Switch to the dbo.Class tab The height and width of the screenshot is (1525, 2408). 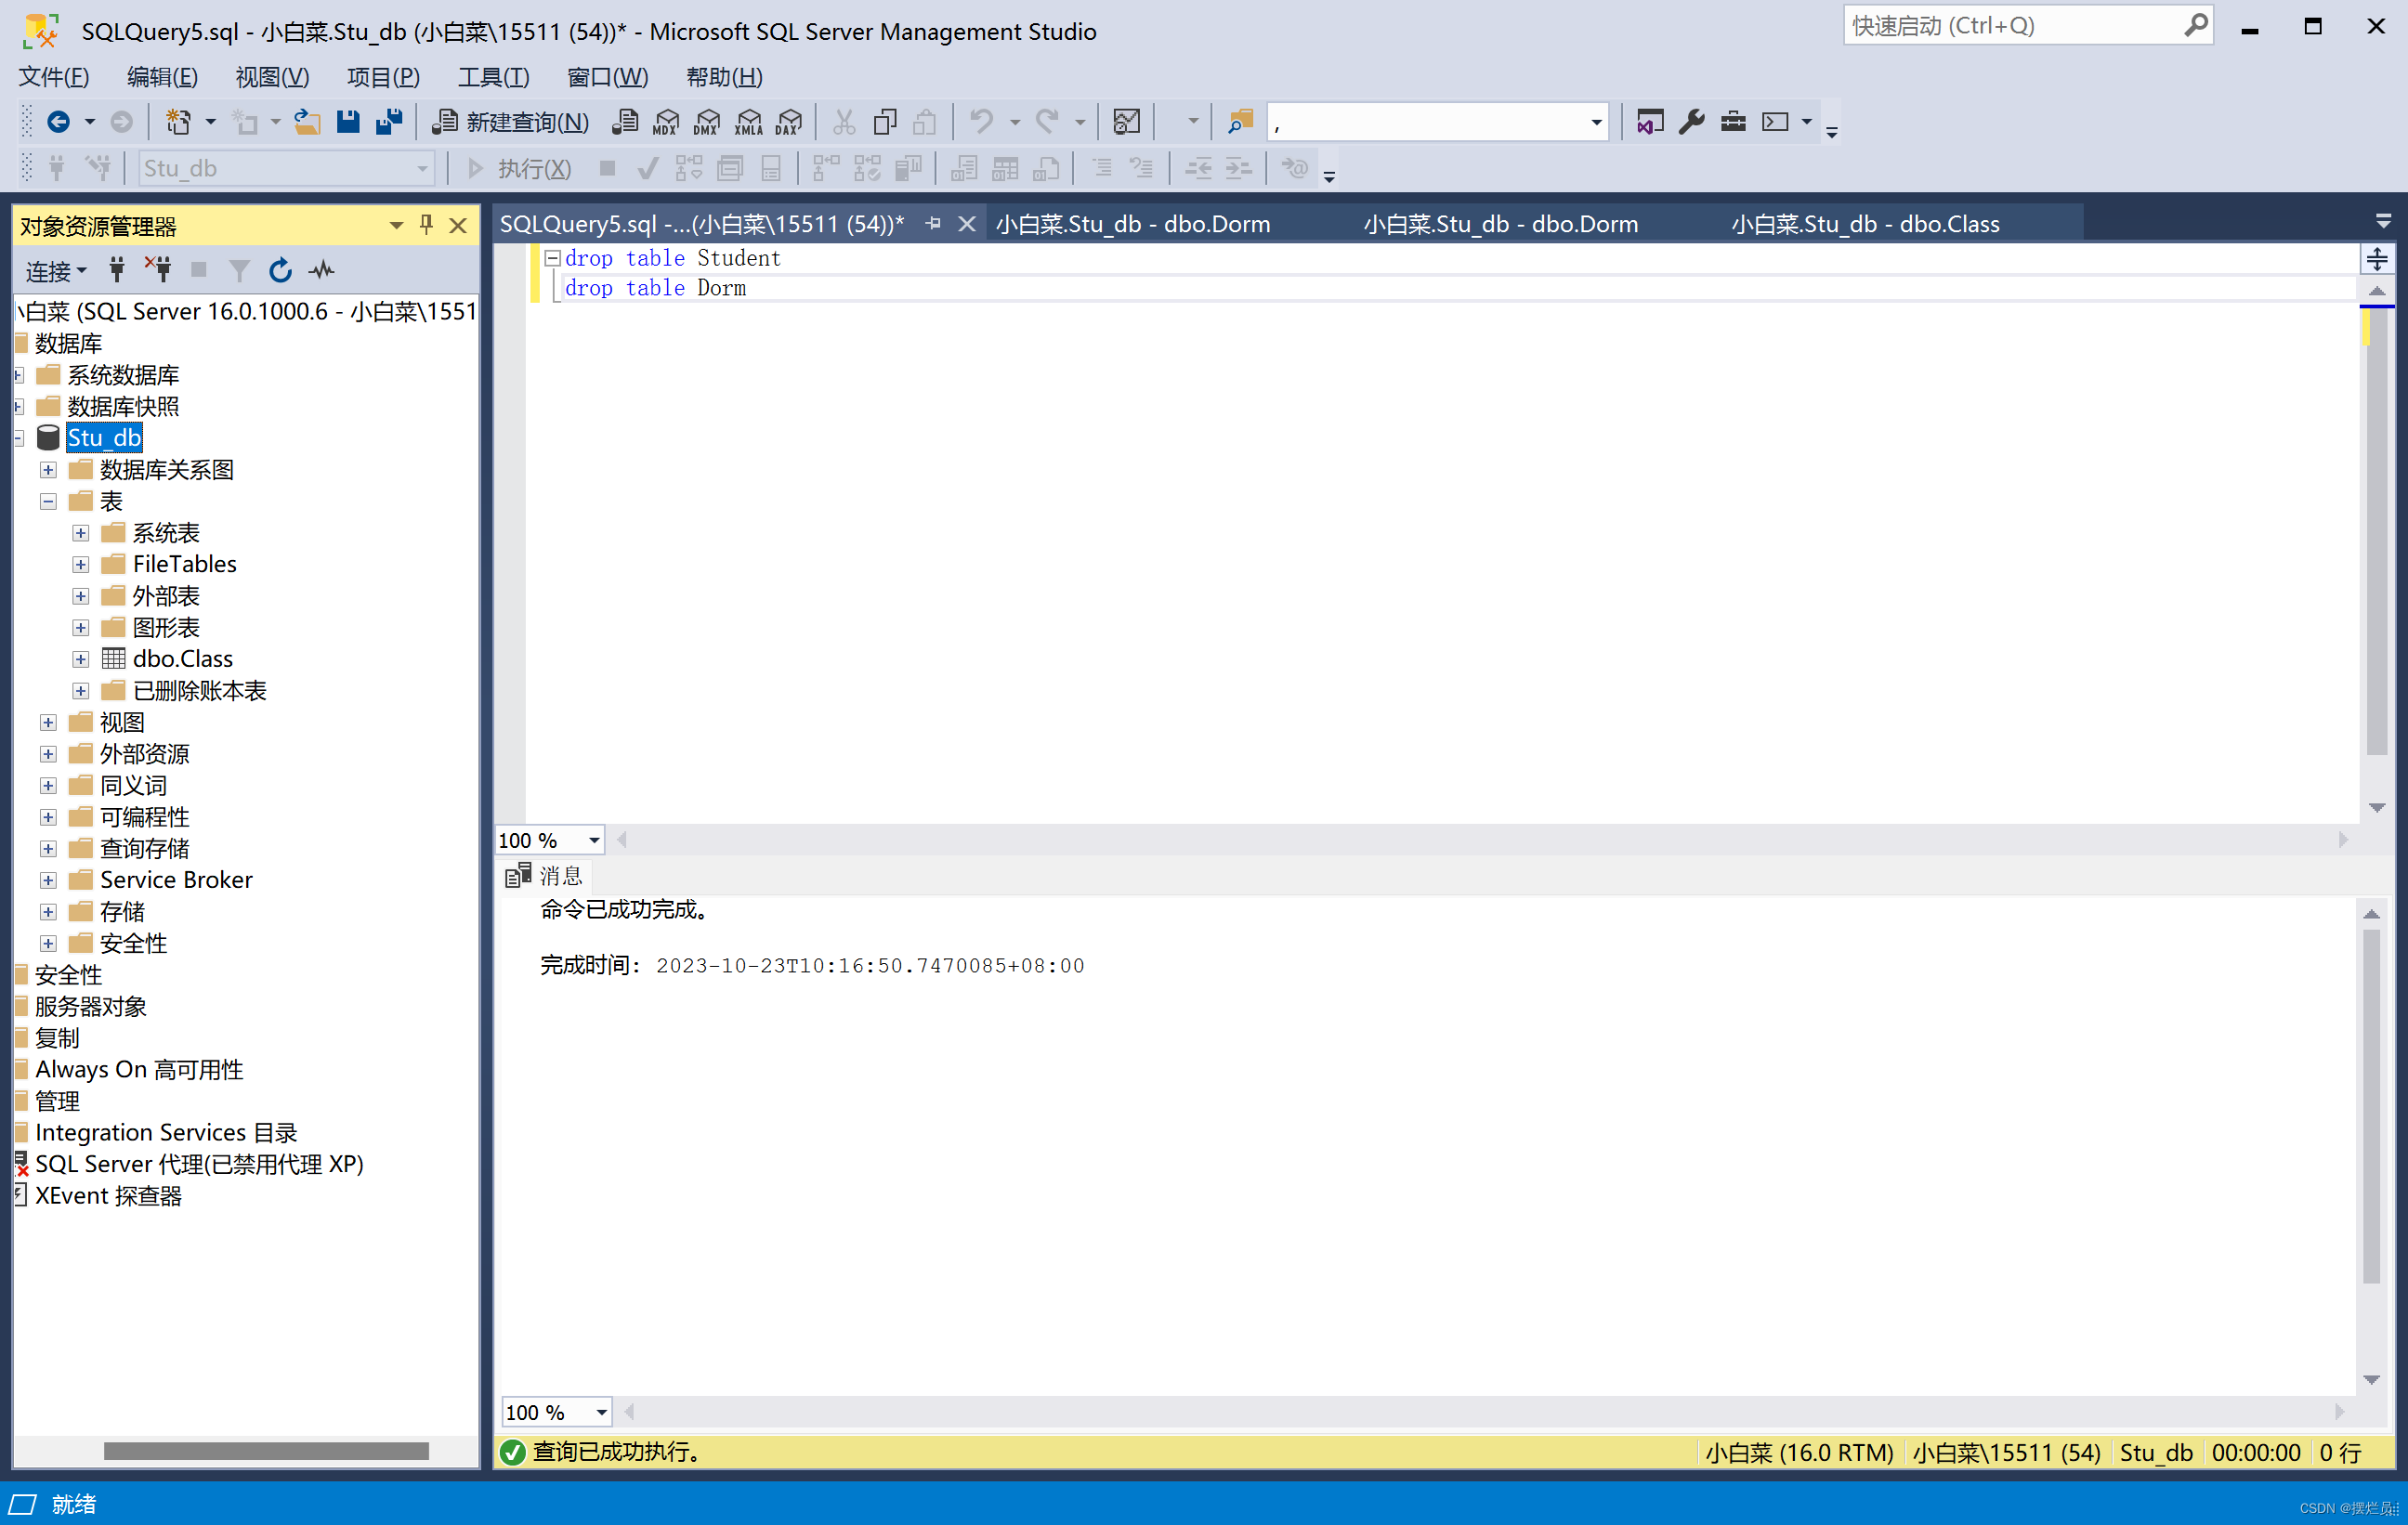[1865, 224]
